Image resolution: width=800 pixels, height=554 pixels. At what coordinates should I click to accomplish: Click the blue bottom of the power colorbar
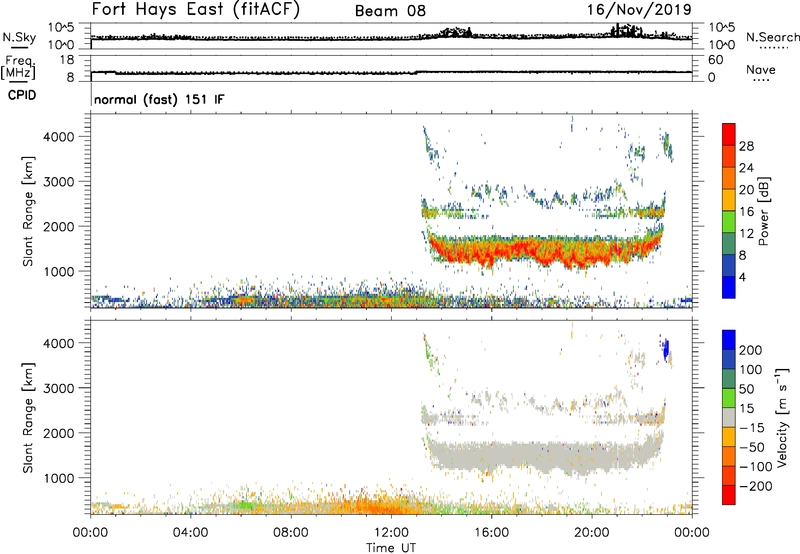(729, 287)
